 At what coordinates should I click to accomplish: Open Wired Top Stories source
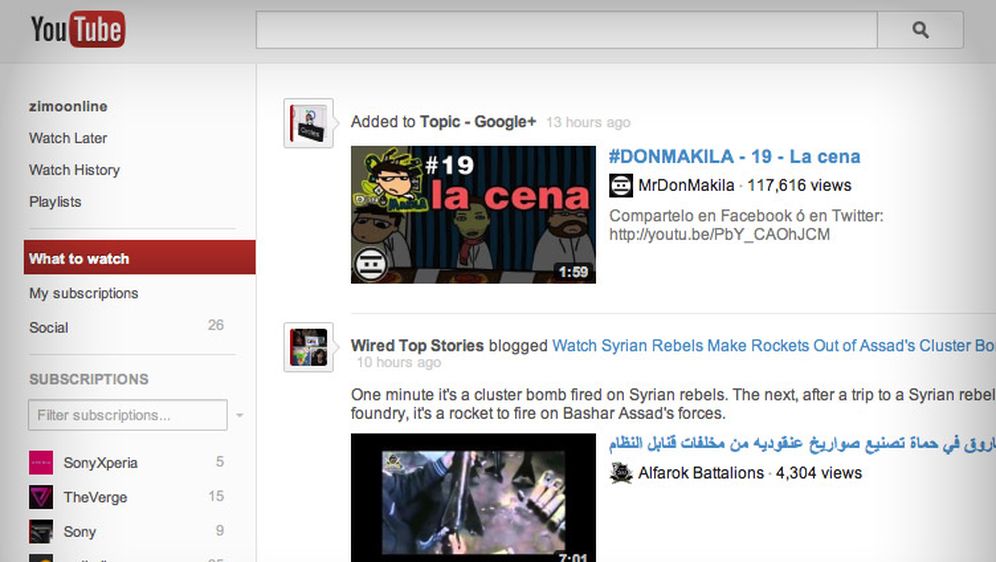tap(417, 345)
